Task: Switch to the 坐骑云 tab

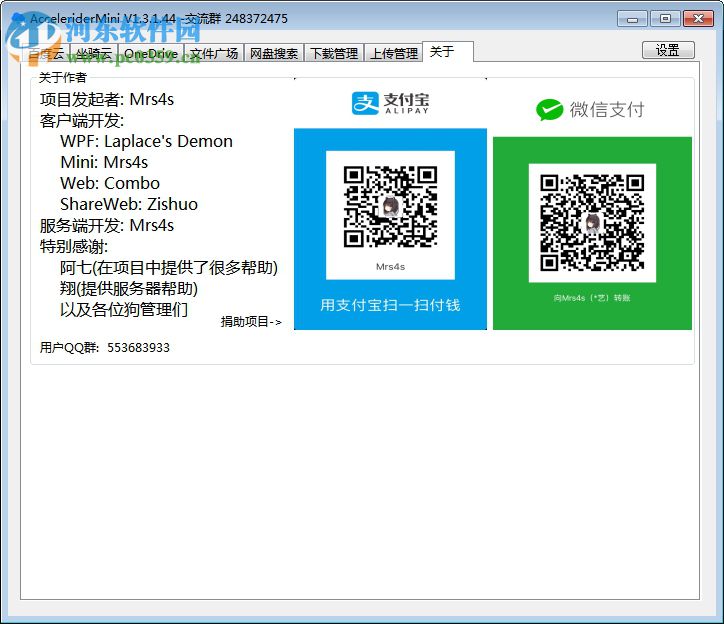Action: pyautogui.click(x=94, y=53)
